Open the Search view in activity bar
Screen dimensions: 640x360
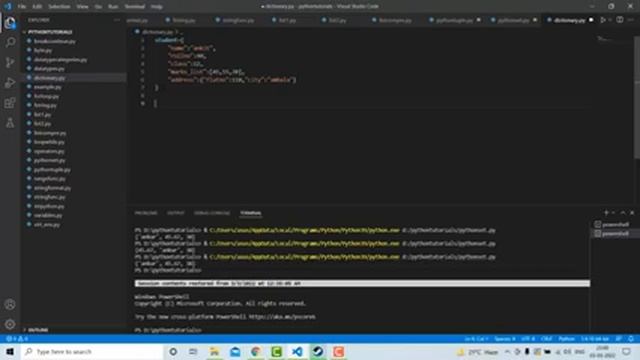(10, 42)
